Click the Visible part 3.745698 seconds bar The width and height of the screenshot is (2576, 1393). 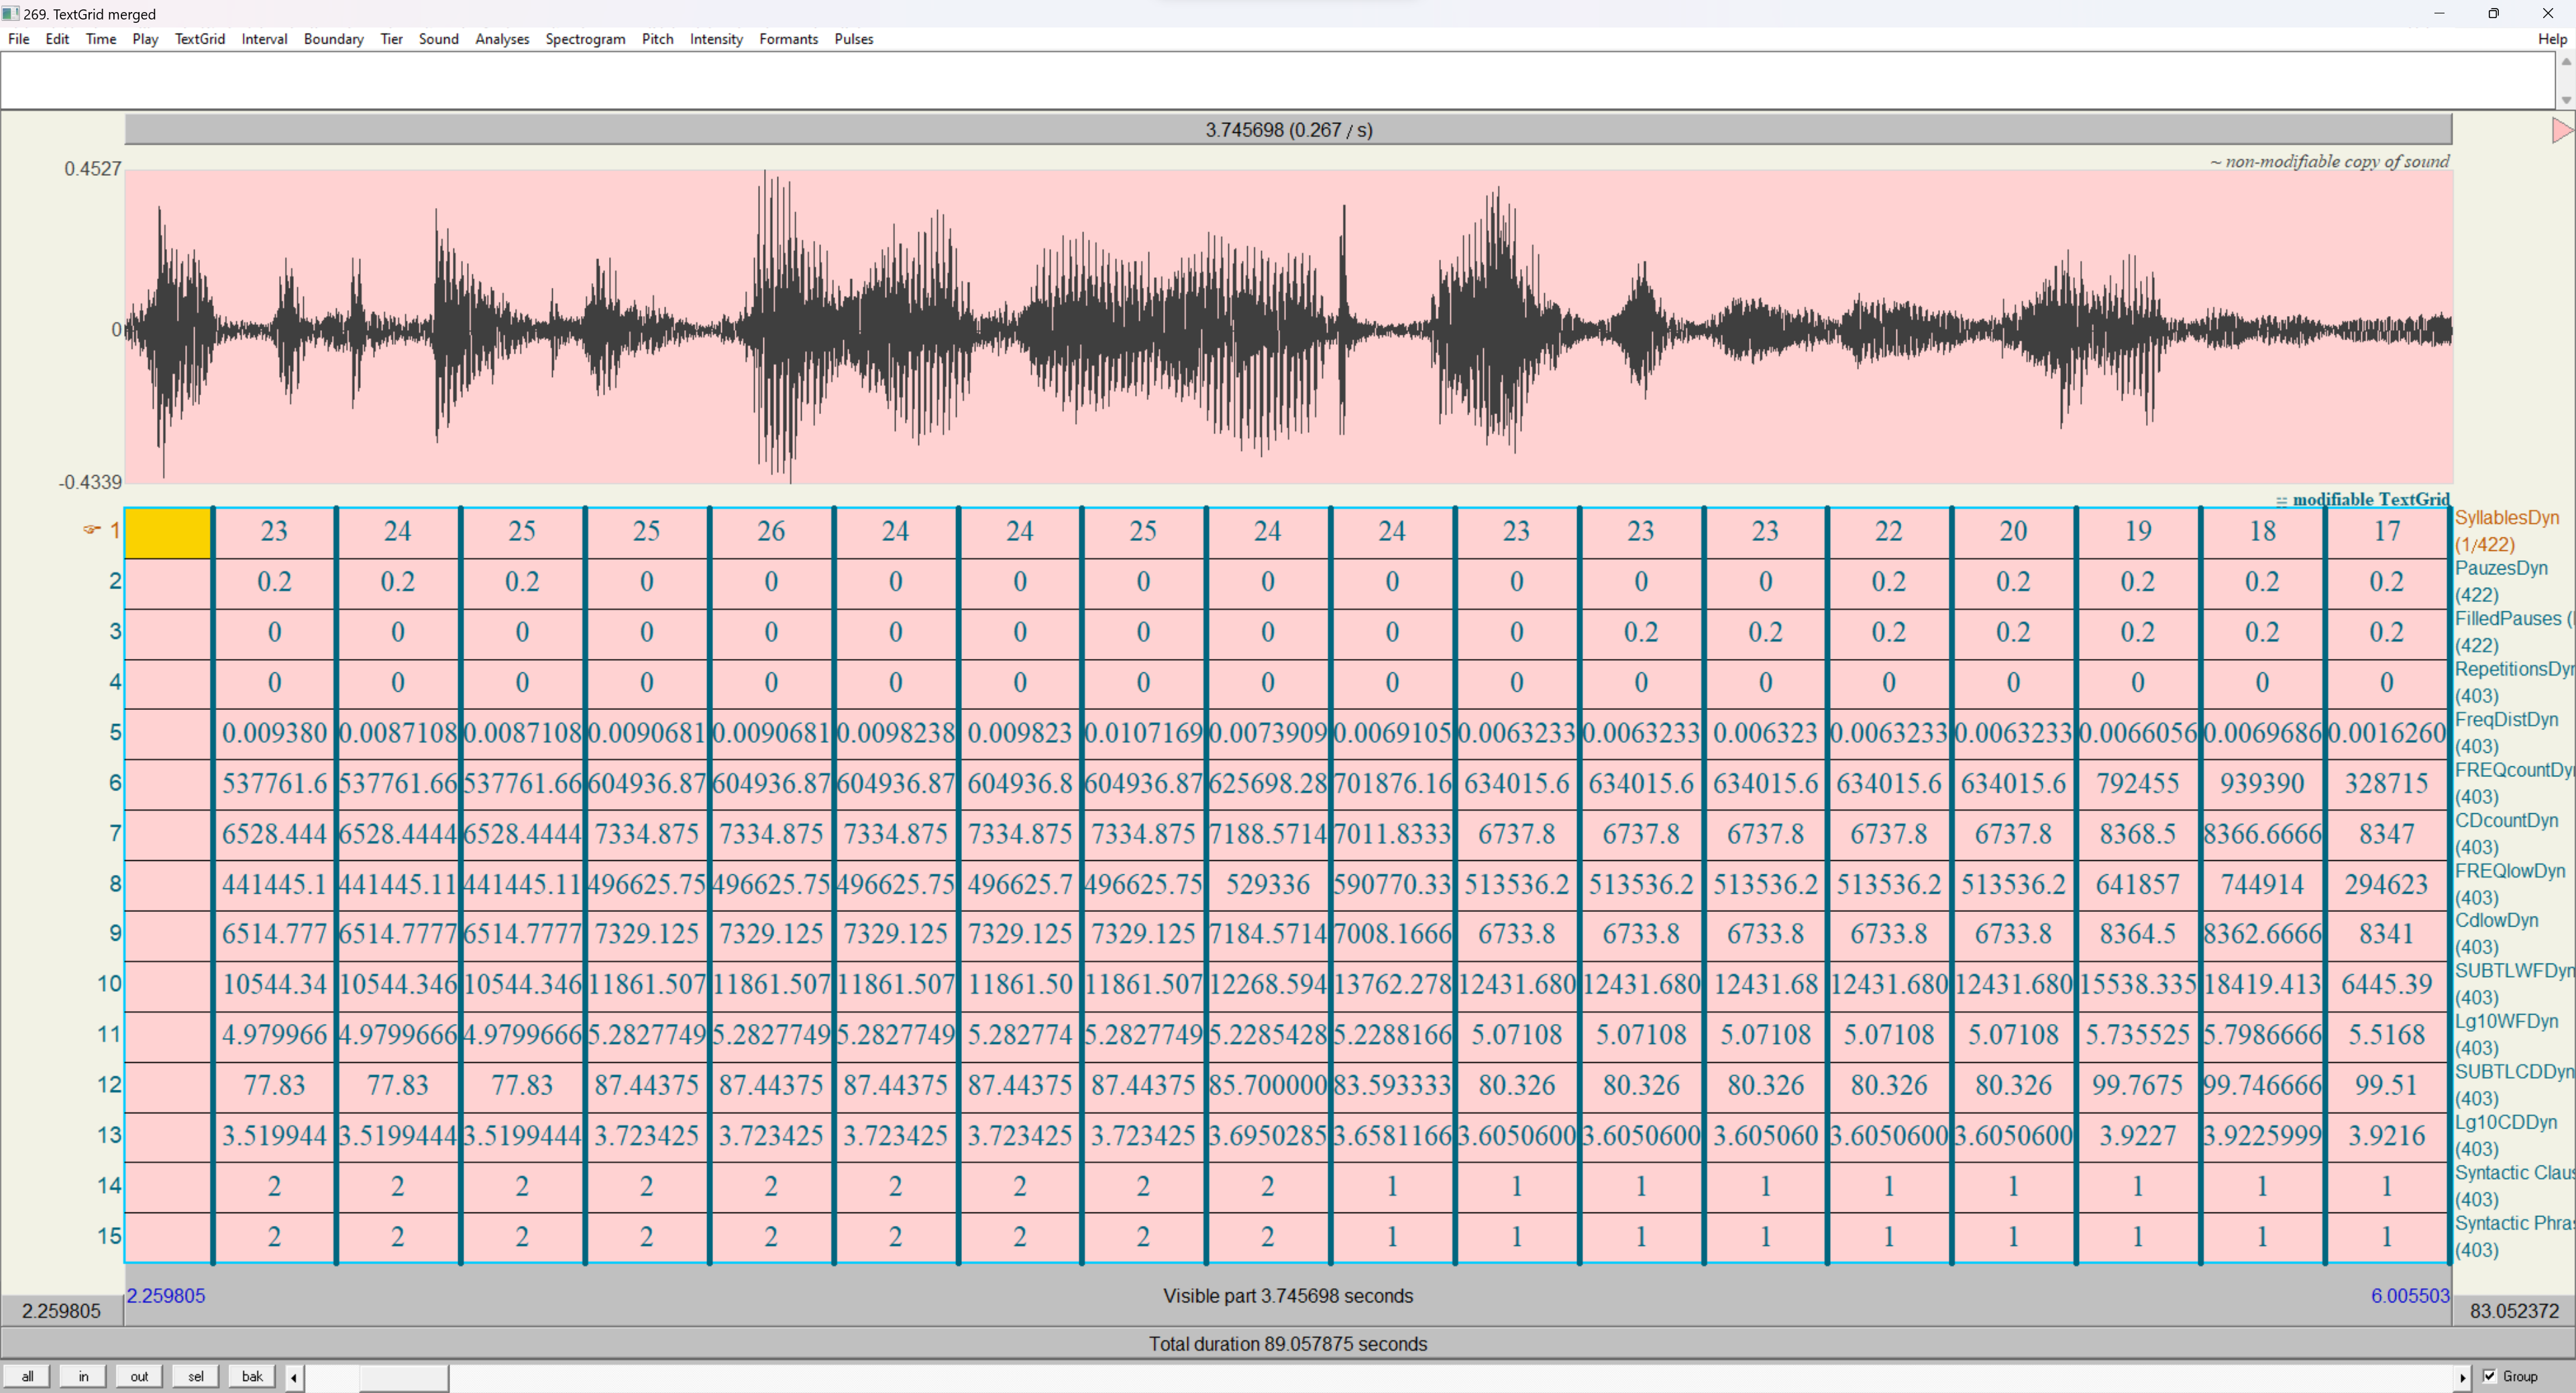1287,1296
